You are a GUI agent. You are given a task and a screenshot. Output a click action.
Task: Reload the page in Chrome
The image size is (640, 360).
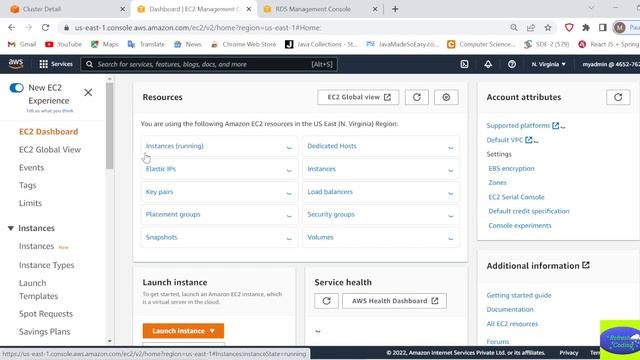(x=45, y=28)
